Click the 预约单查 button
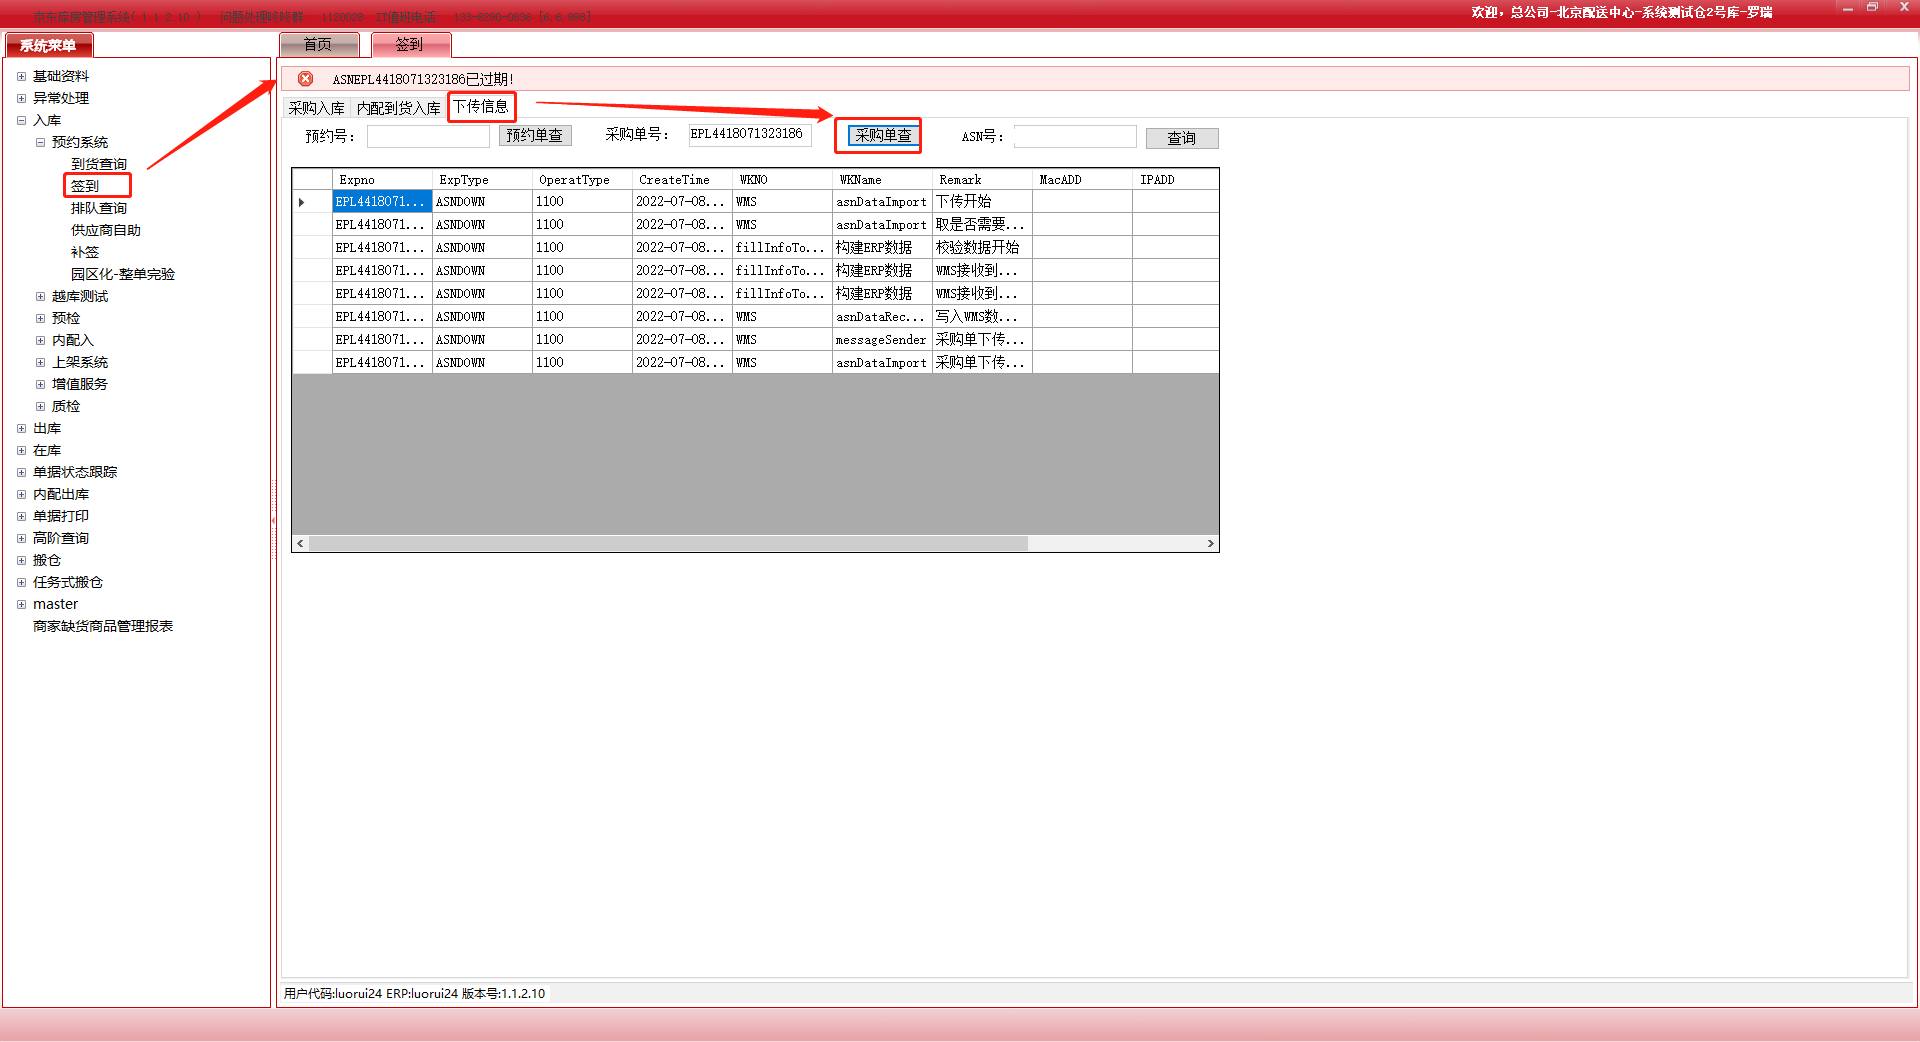 pos(534,136)
